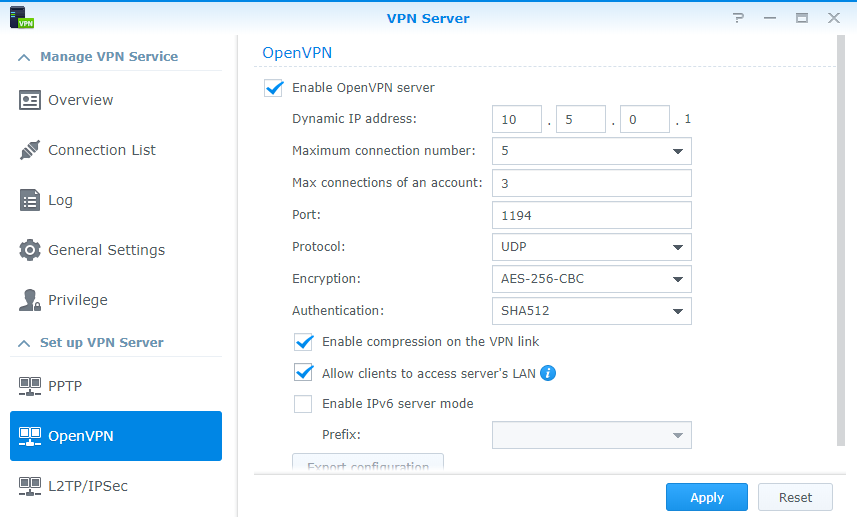Click the VPN Server app icon
This screenshot has height=517, width=857.
(x=21, y=17)
